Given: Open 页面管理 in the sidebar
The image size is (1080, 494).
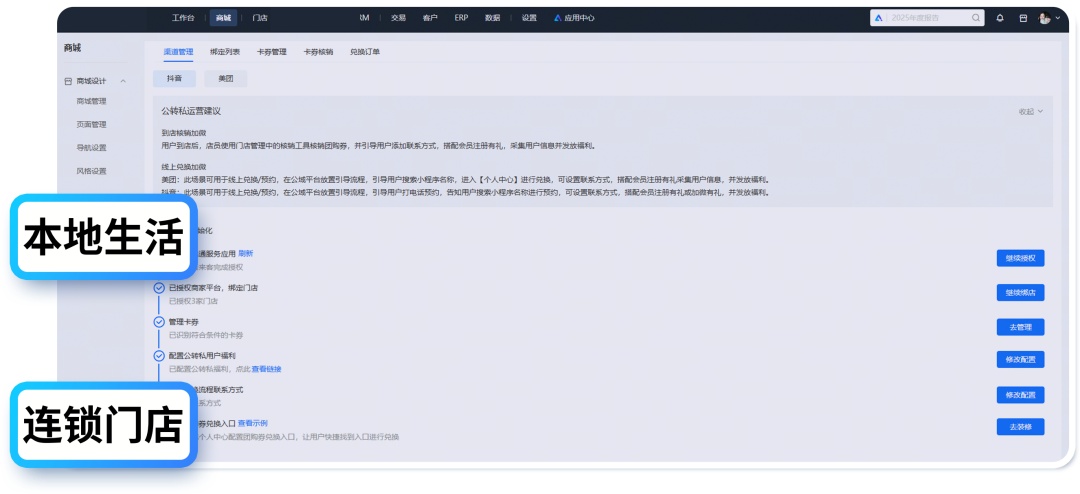Looking at the screenshot, I should [x=91, y=125].
